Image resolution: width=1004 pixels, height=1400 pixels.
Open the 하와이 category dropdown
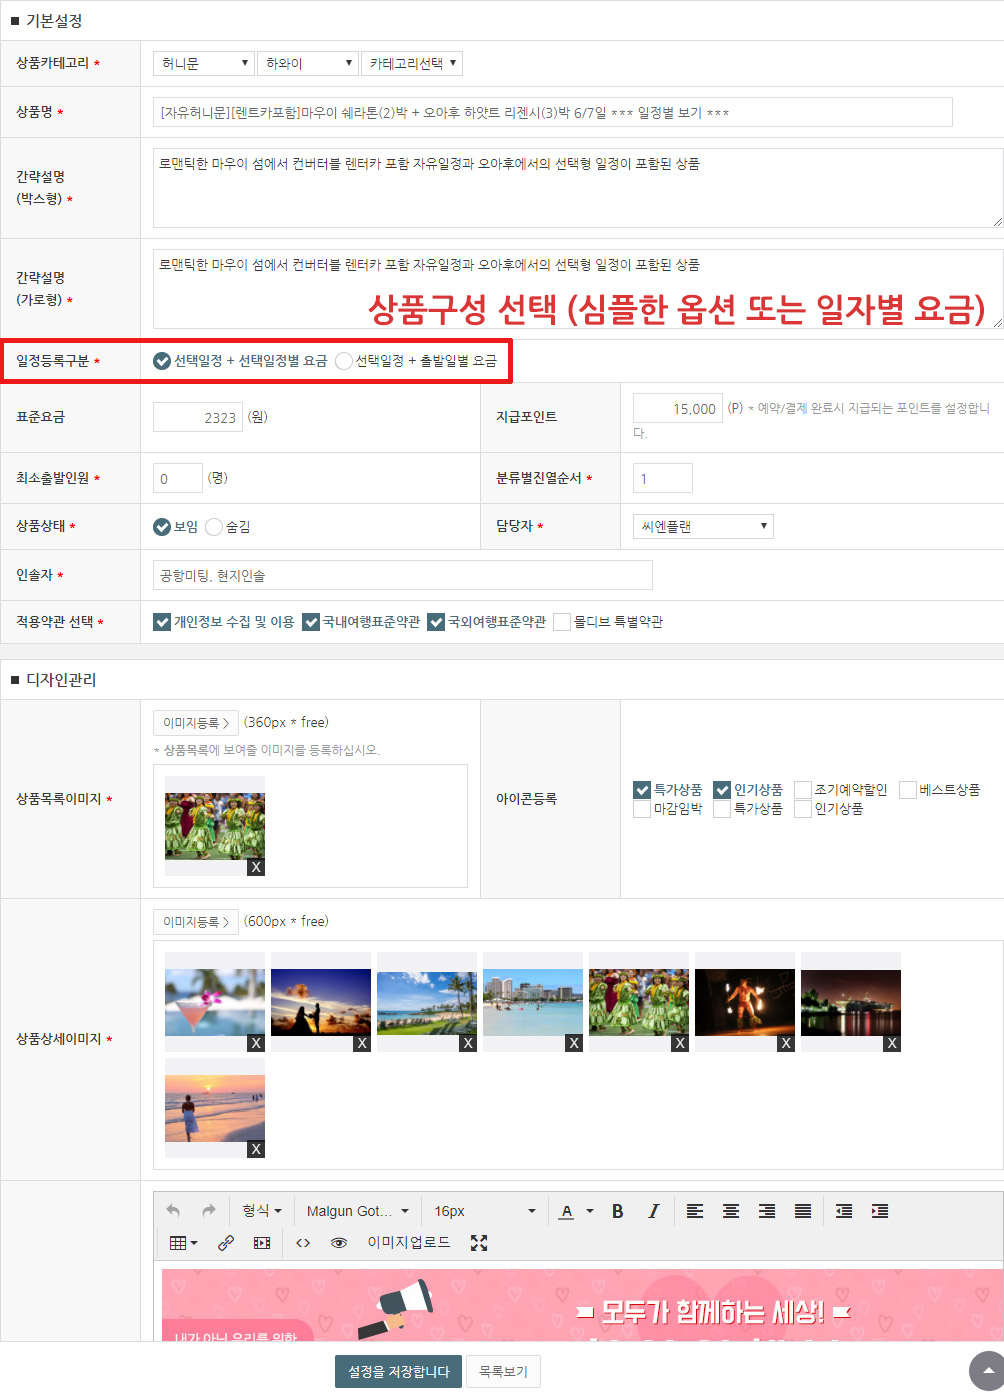click(x=308, y=63)
